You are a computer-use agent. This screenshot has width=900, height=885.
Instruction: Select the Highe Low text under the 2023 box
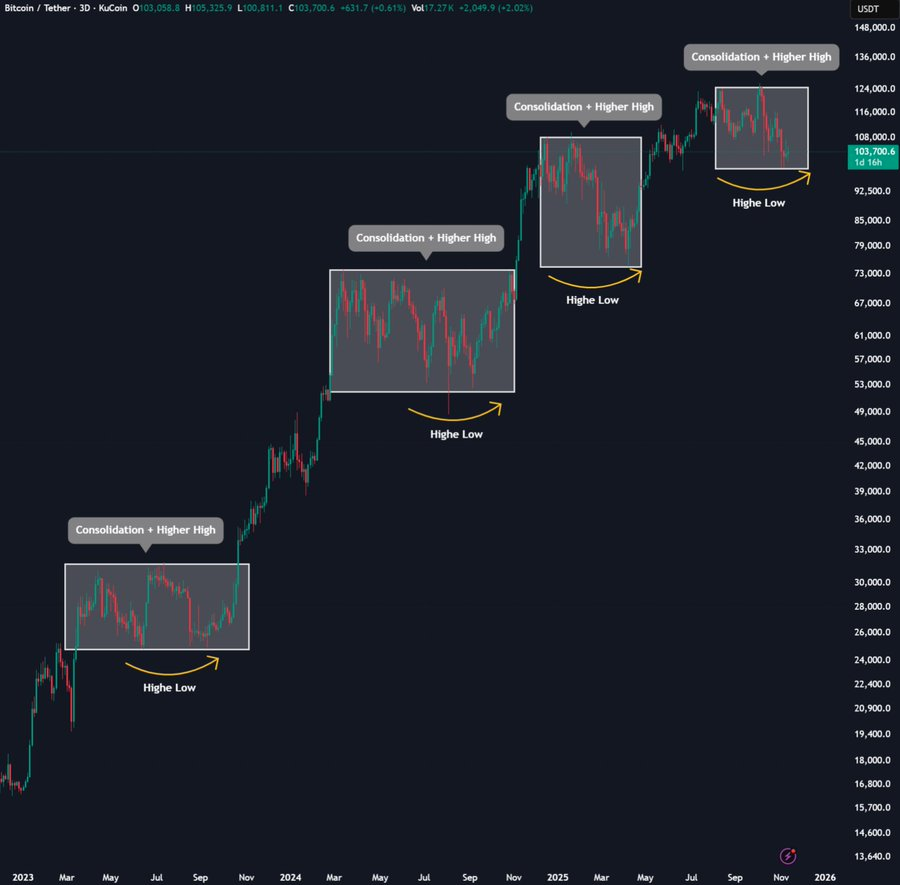click(169, 688)
